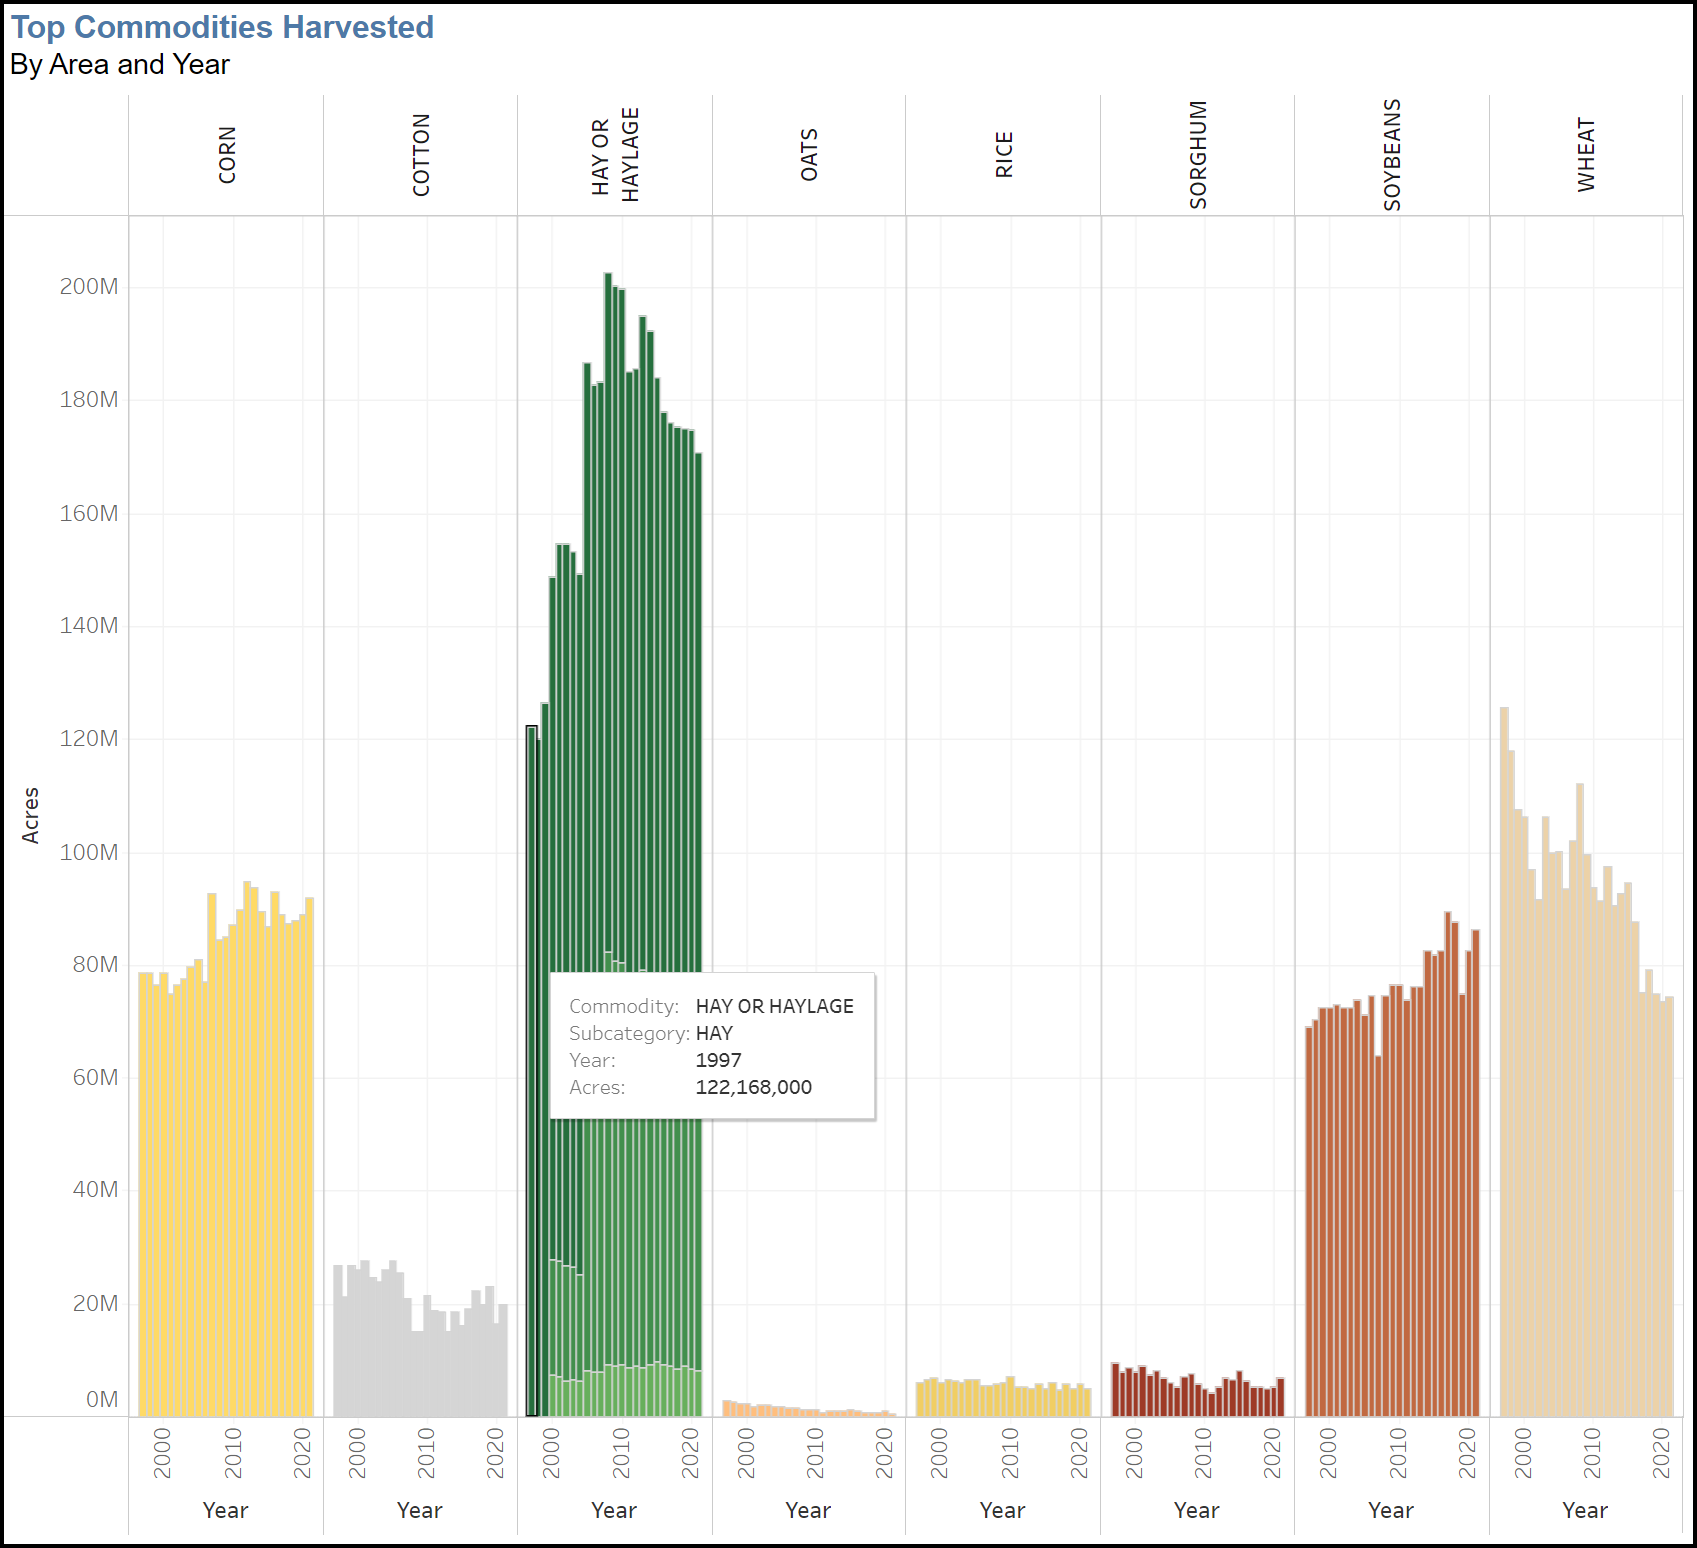Click the 2000 tick in the CORN panel

coord(163,1453)
